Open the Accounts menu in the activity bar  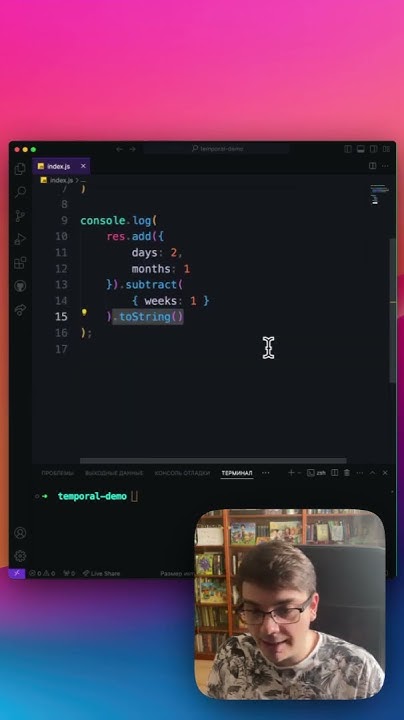click(x=20, y=533)
